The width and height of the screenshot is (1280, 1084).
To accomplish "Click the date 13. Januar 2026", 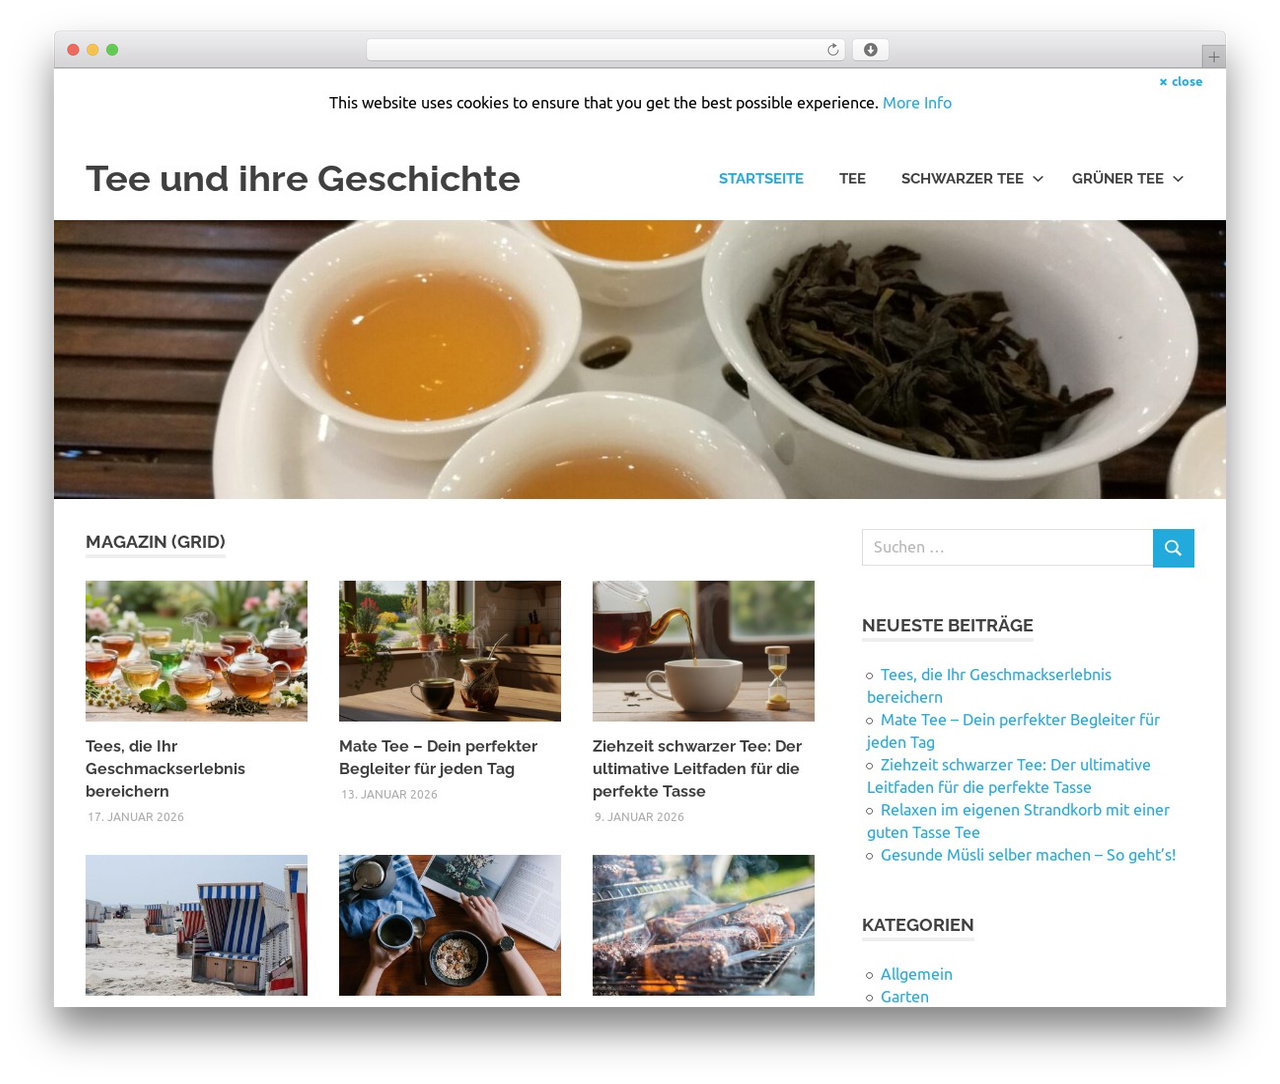I will pyautogui.click(x=390, y=795).
